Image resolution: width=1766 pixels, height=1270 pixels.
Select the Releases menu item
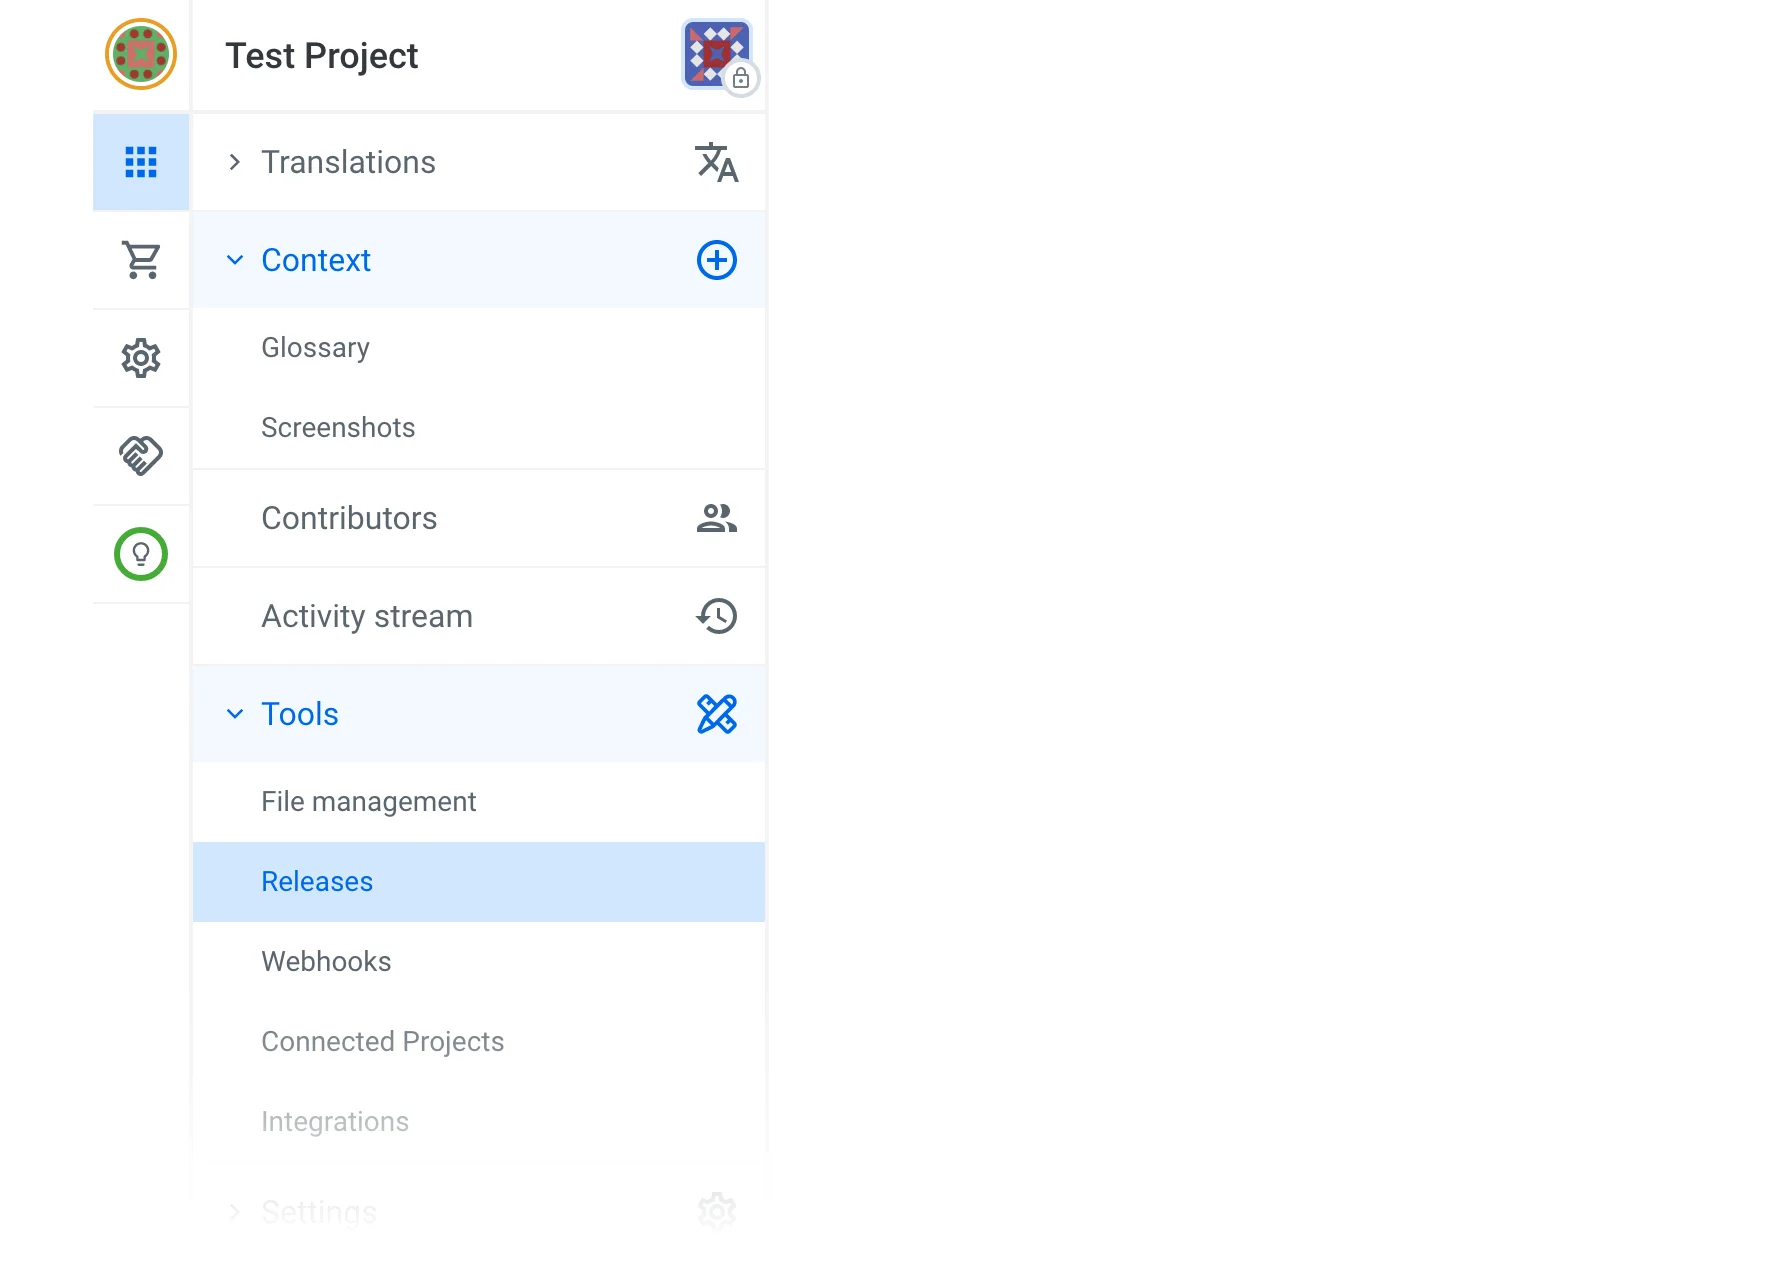coord(317,882)
